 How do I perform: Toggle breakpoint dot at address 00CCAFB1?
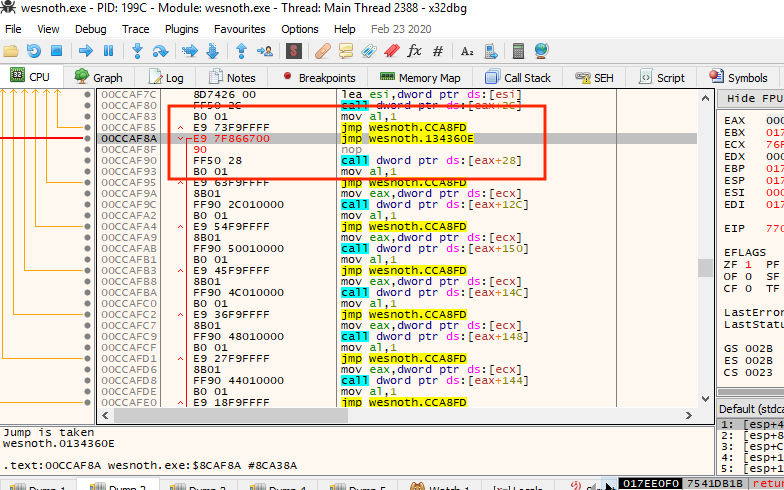point(88,260)
